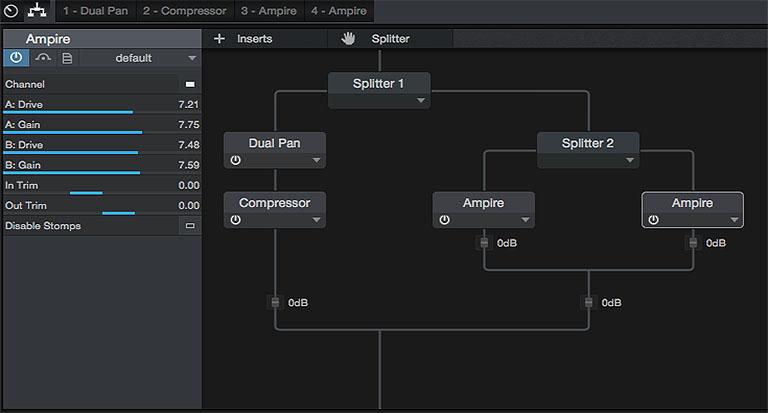
Task: Click the clock icon at top left
Action: (x=11, y=11)
